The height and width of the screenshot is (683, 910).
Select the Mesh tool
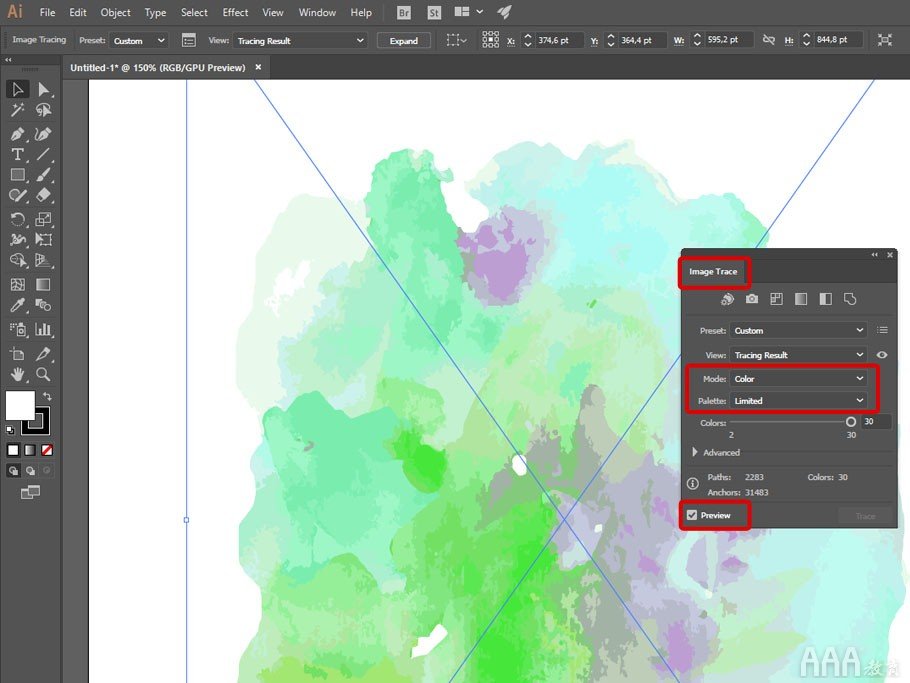17,284
